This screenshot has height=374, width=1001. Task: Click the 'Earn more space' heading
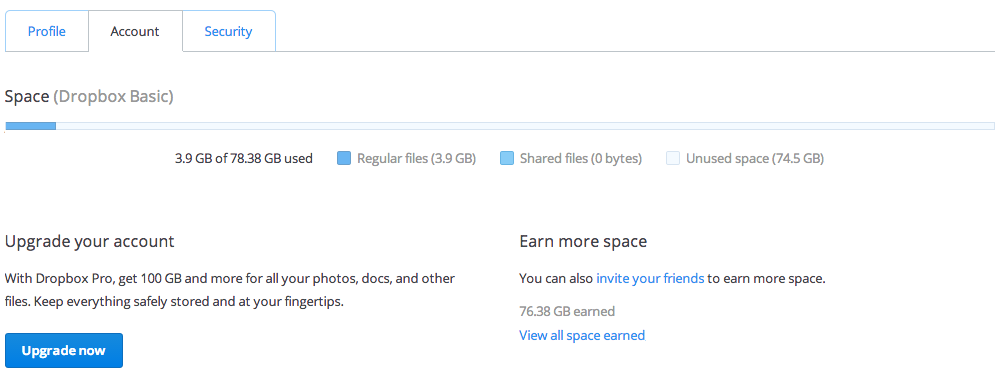point(583,241)
